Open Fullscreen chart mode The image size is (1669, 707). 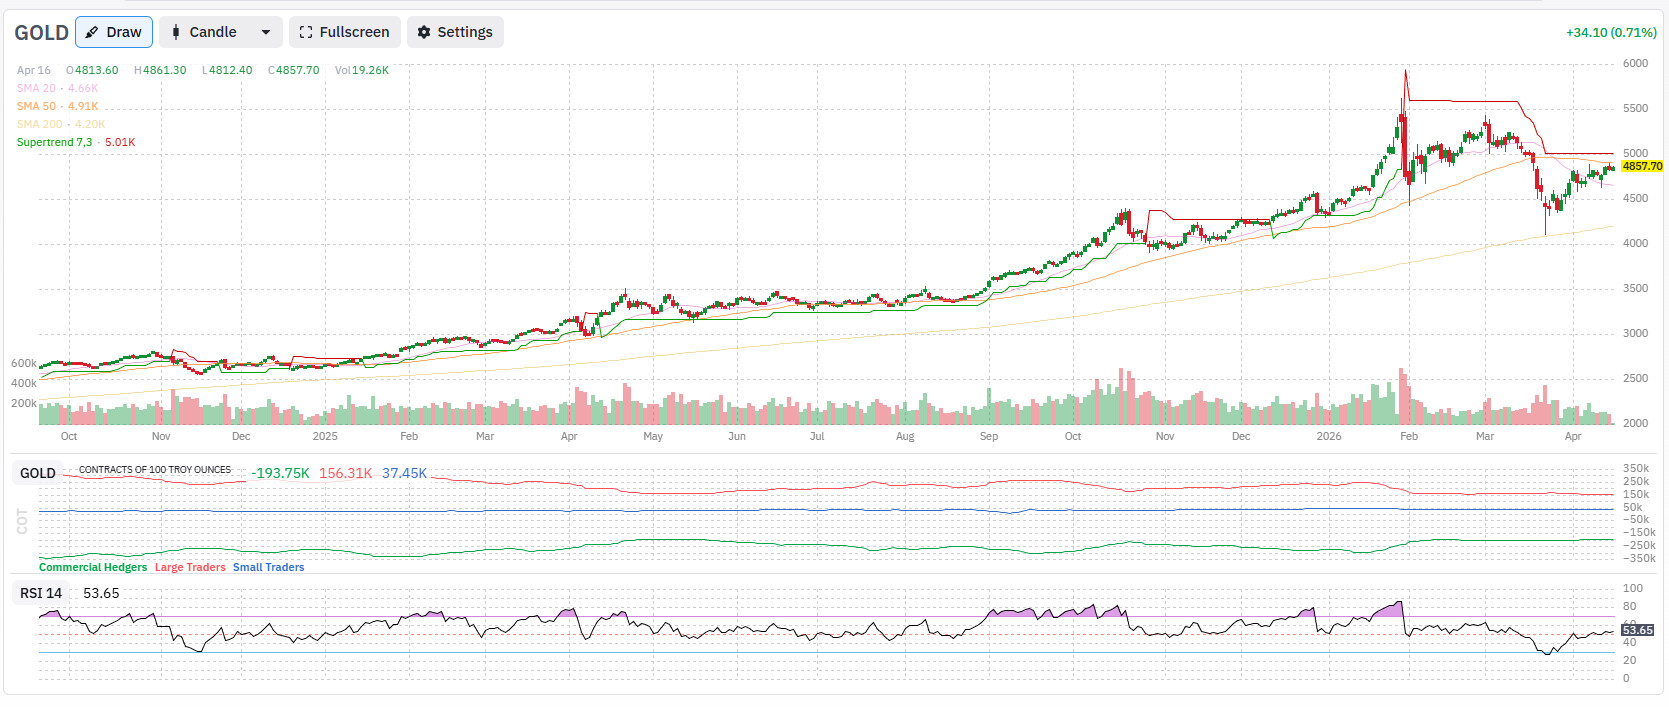pyautogui.click(x=344, y=32)
